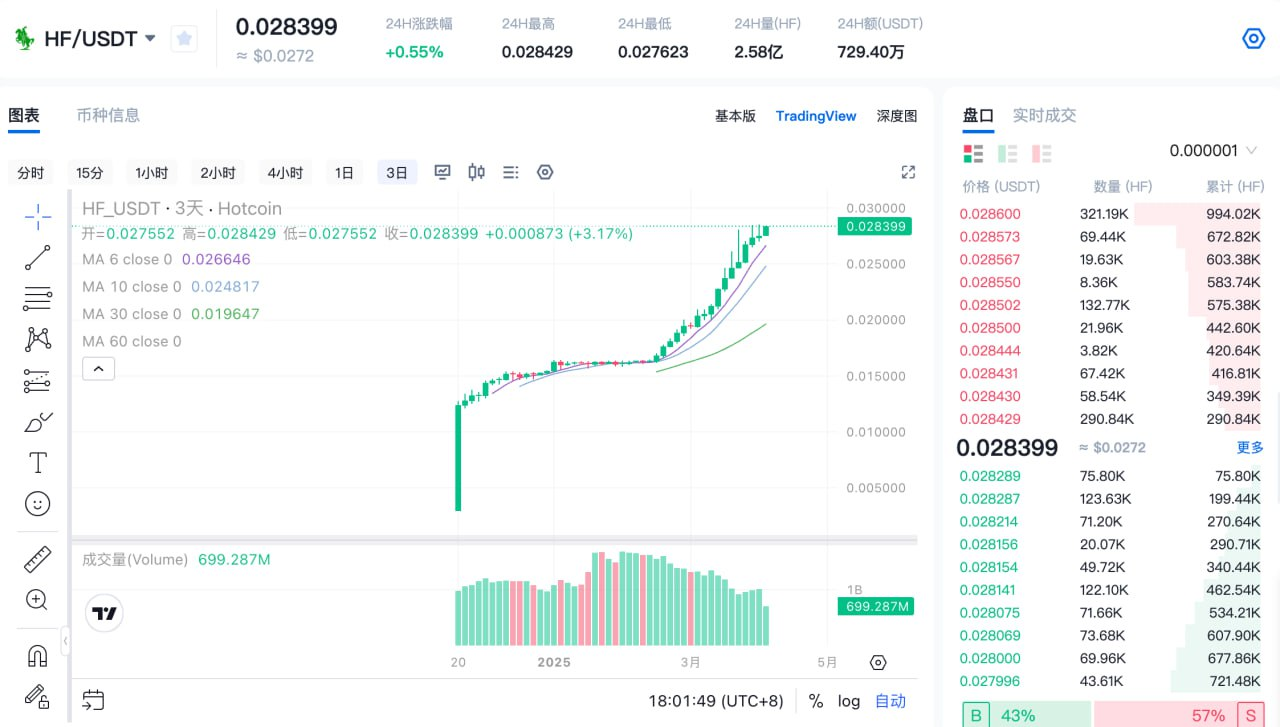This screenshot has width=1280, height=727.
Task: Select the ruler measure tool
Action: pos(37,559)
